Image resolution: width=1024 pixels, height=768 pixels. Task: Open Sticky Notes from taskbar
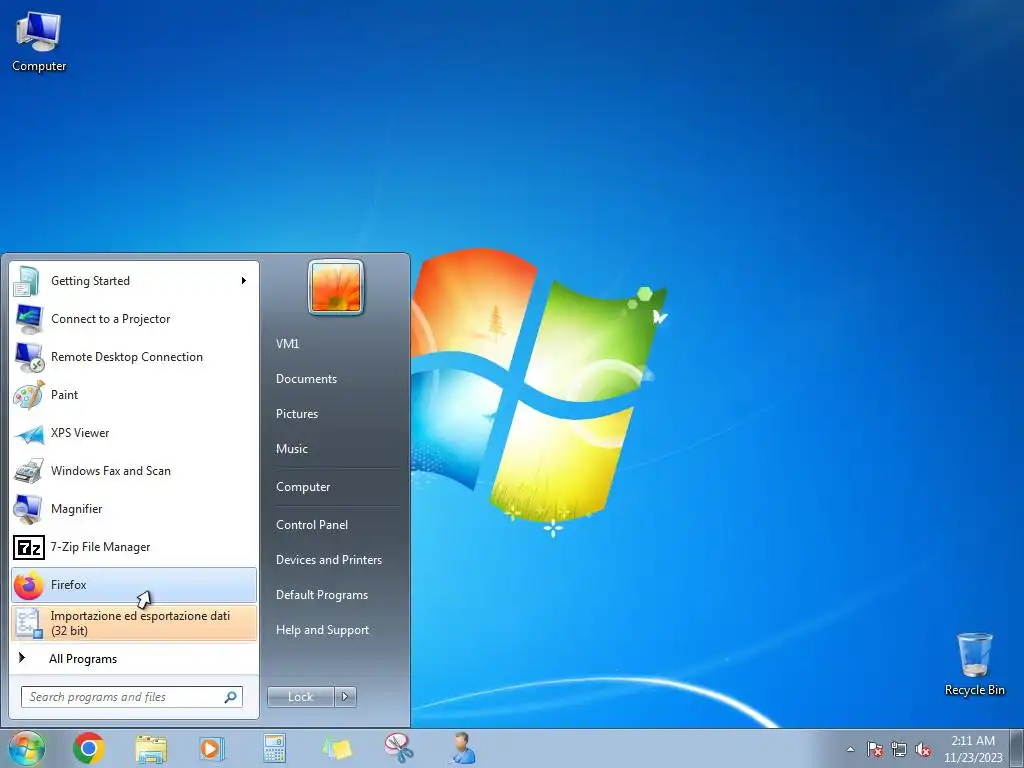pyautogui.click(x=337, y=748)
